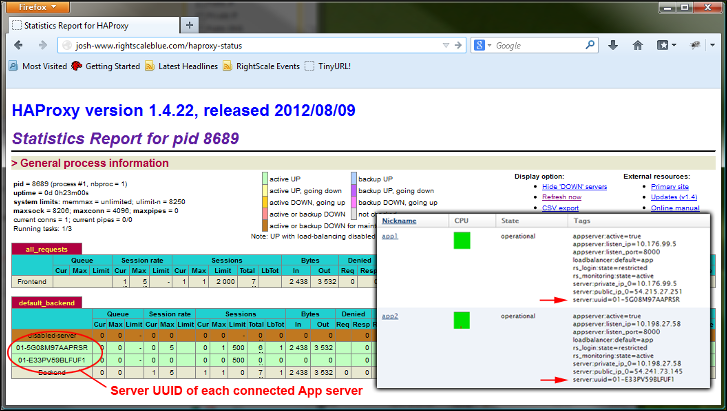Screen dimensions: 727x411
Task: Click the Refresh now link
Action: click(x=561, y=197)
